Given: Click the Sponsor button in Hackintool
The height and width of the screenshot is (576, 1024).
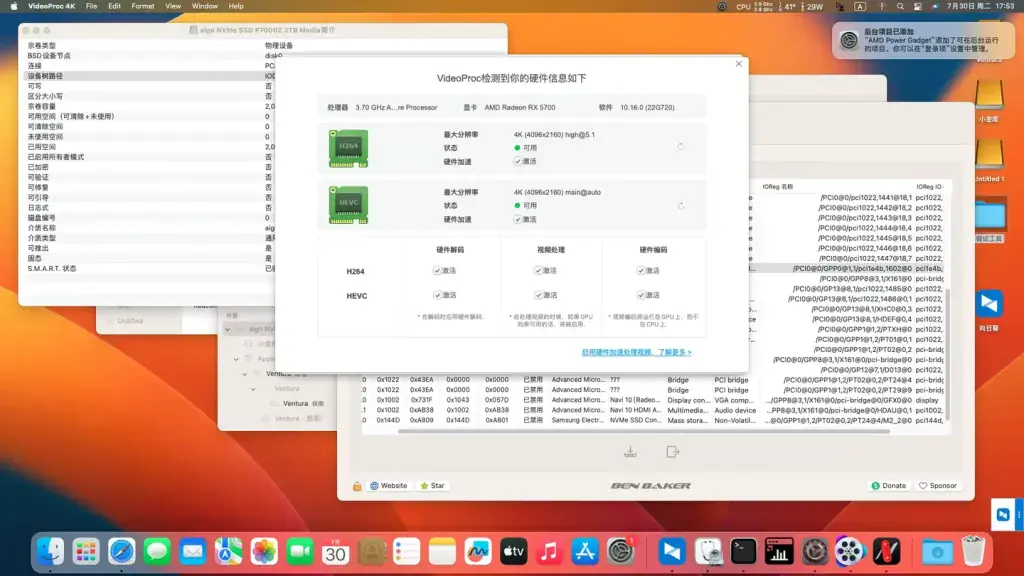Looking at the screenshot, I should coord(938,486).
